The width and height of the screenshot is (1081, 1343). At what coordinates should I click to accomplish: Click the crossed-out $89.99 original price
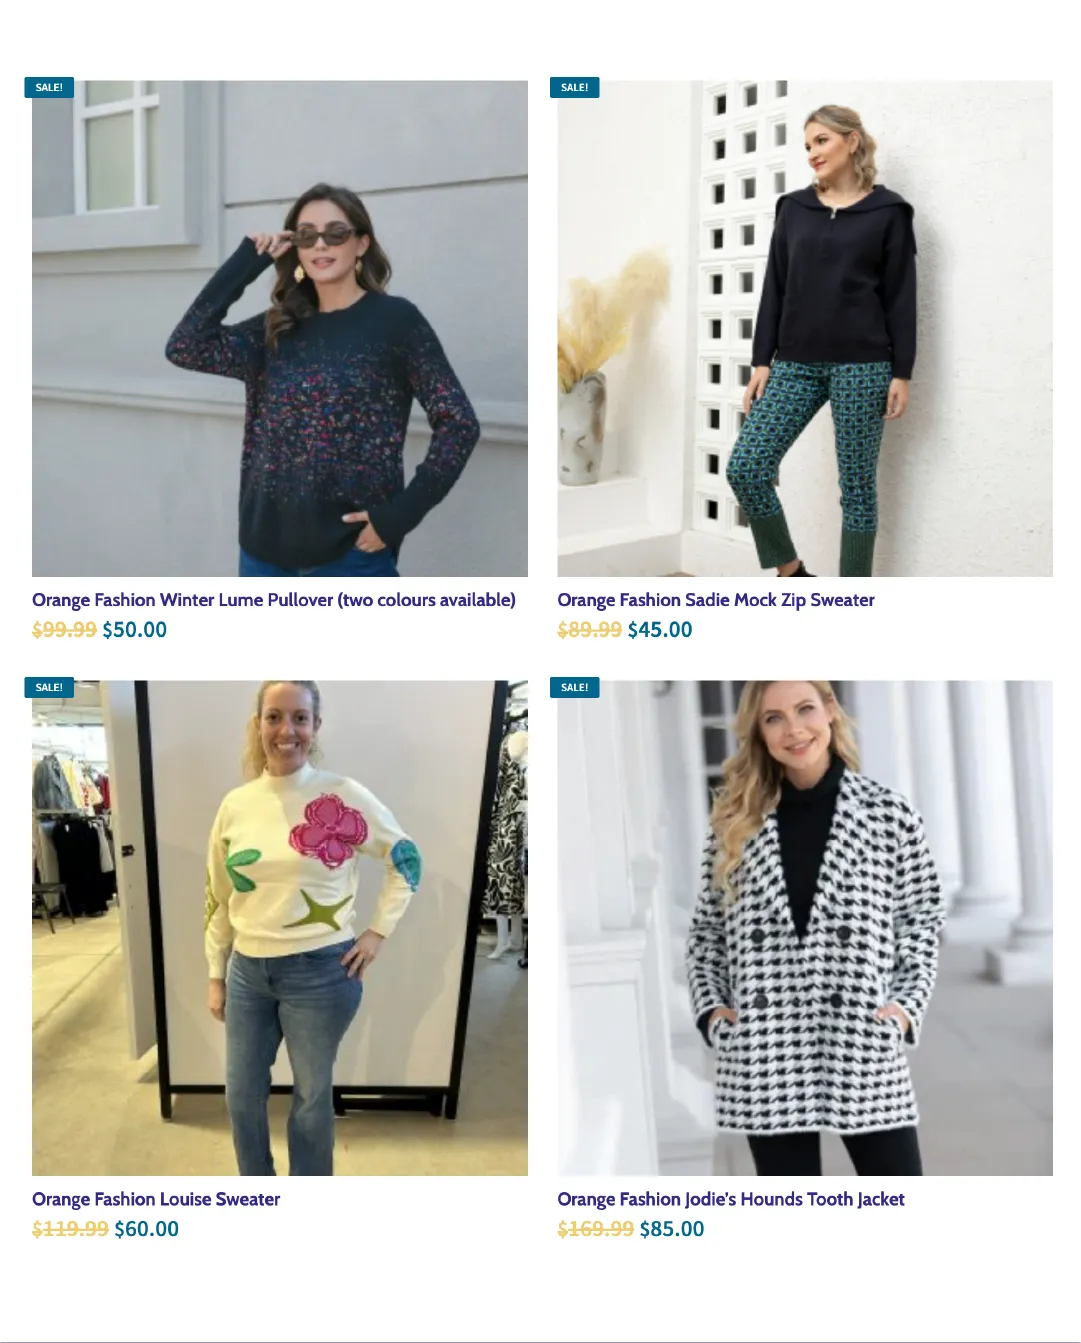tap(590, 630)
